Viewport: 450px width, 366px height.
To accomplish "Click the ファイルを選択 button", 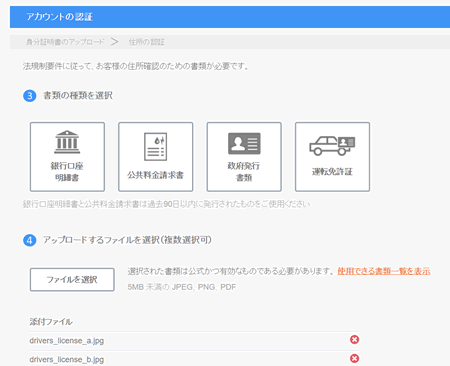I will (x=72, y=279).
